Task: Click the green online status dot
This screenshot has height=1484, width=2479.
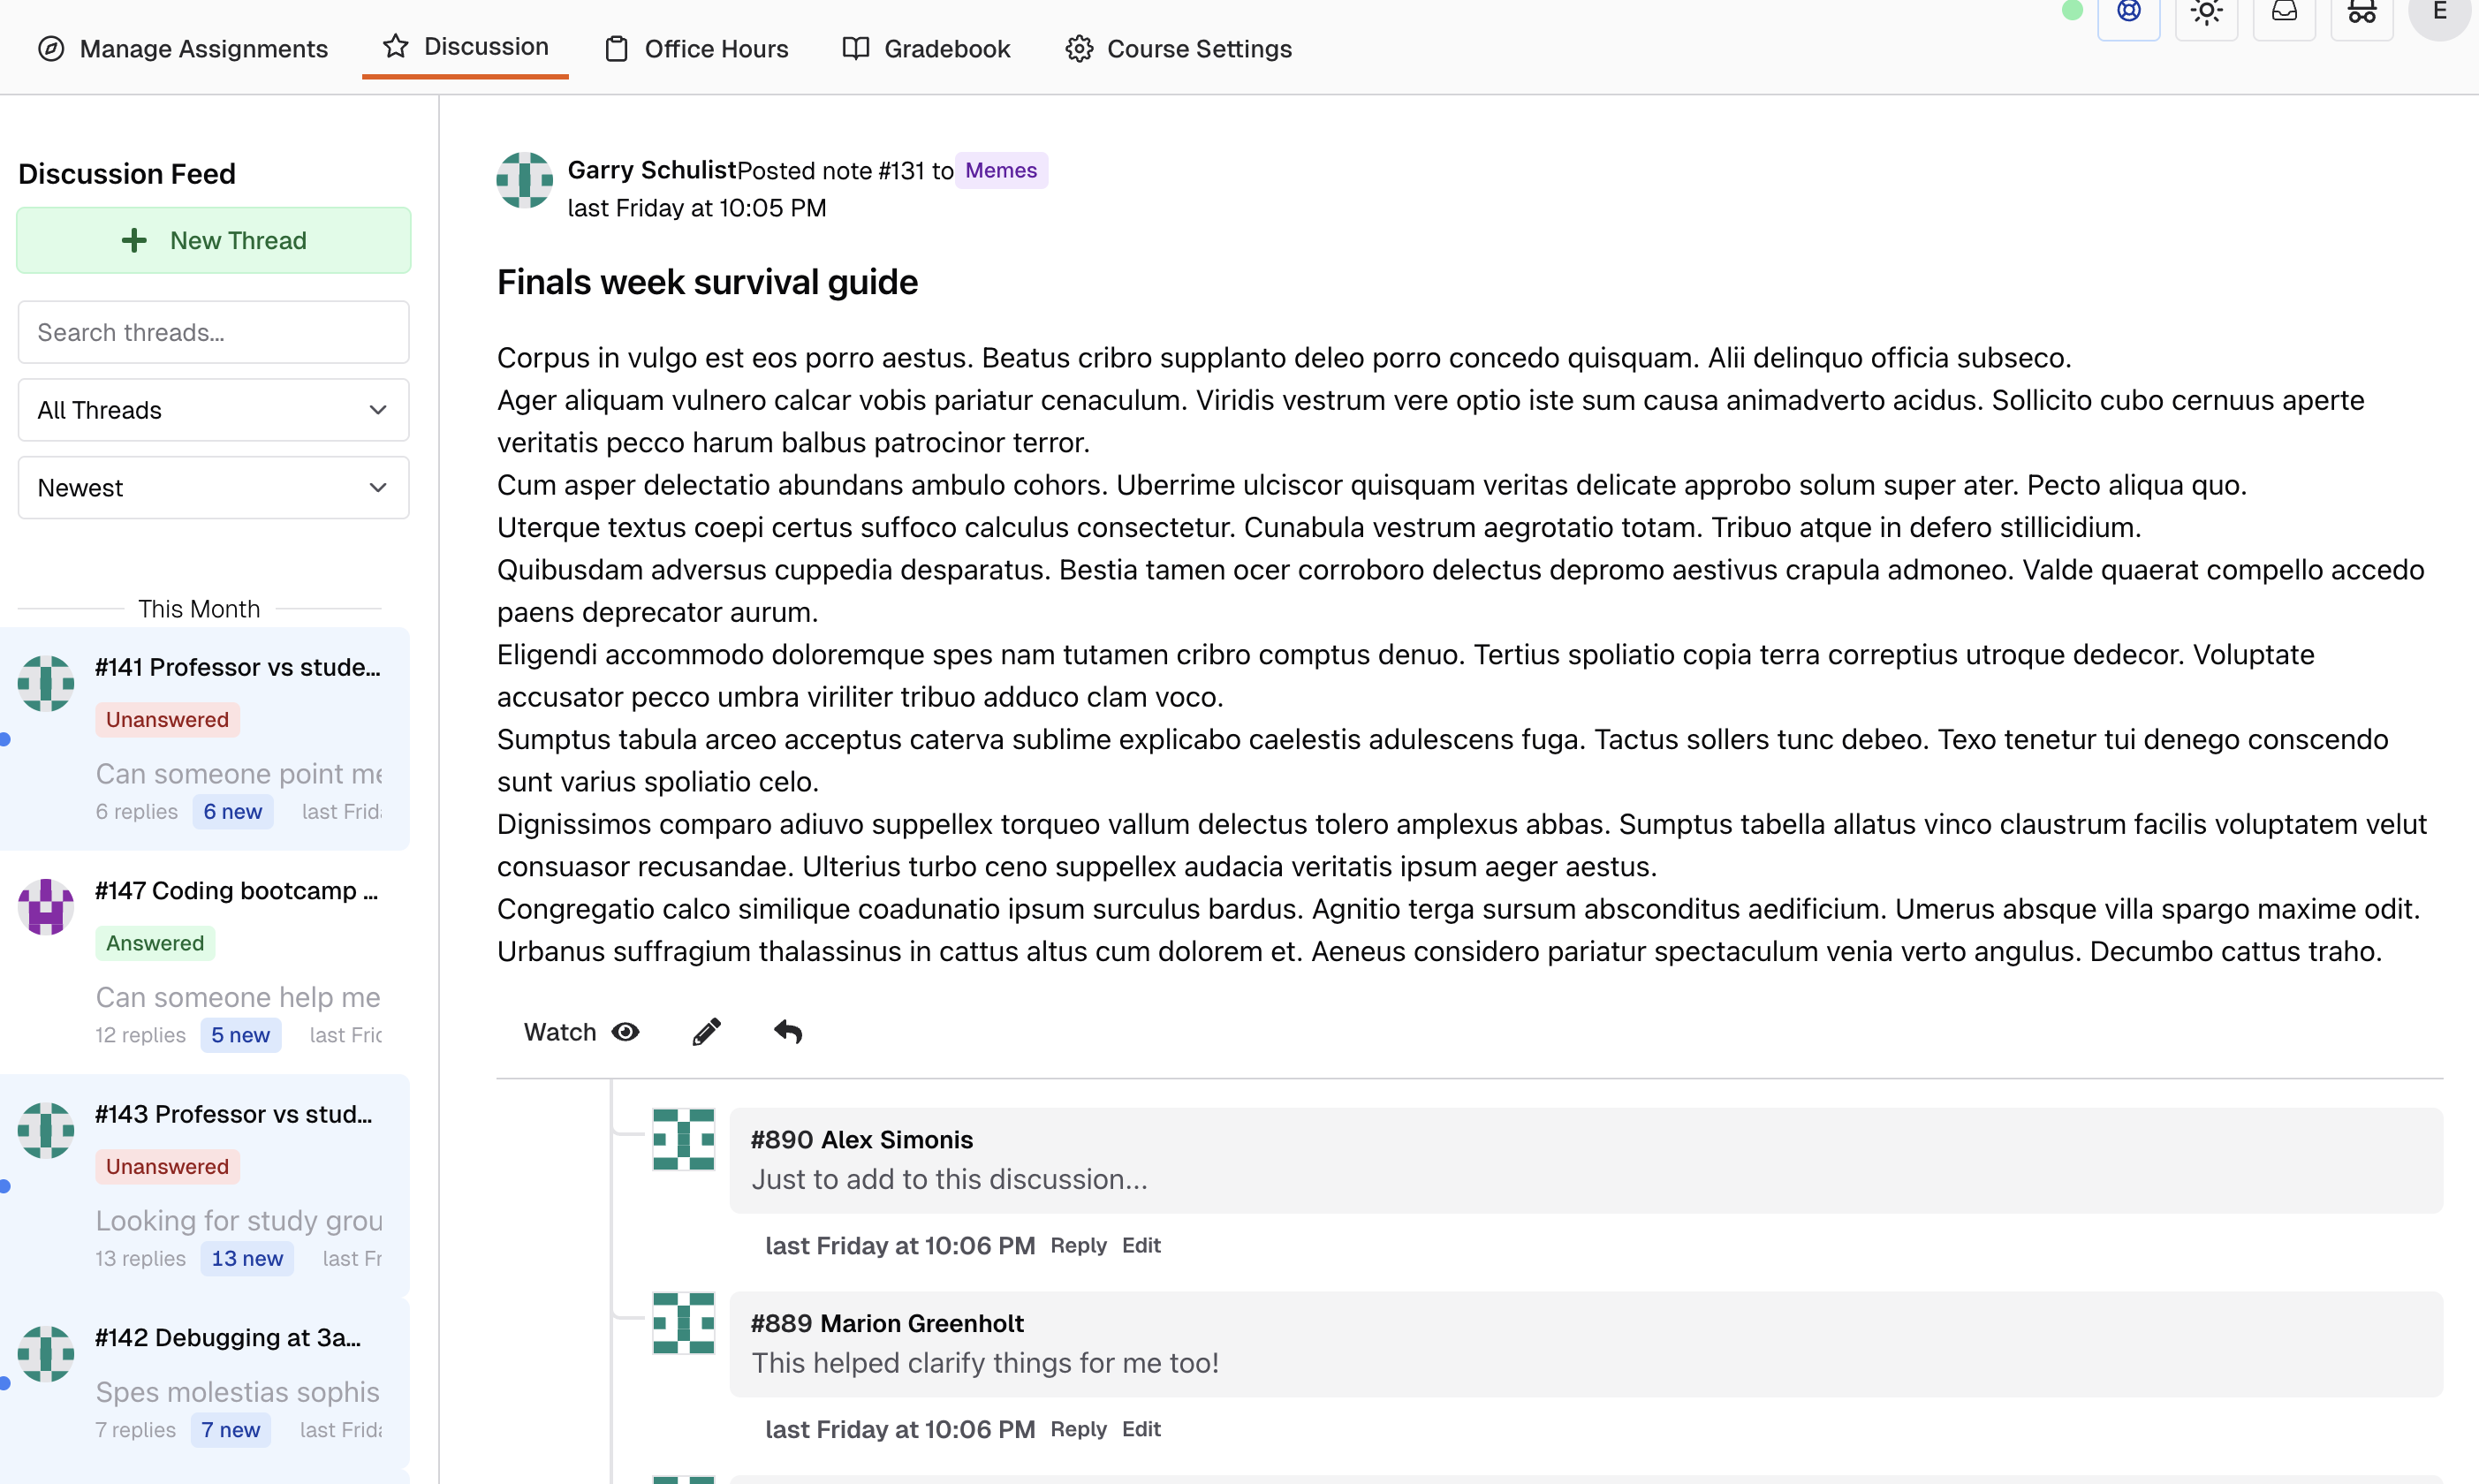Action: [2072, 11]
